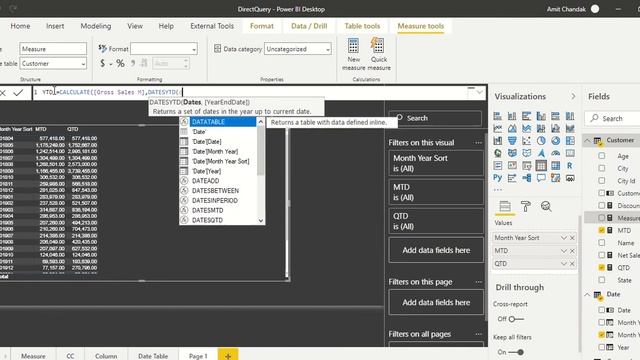Expand the formula bar chevron

point(480,93)
